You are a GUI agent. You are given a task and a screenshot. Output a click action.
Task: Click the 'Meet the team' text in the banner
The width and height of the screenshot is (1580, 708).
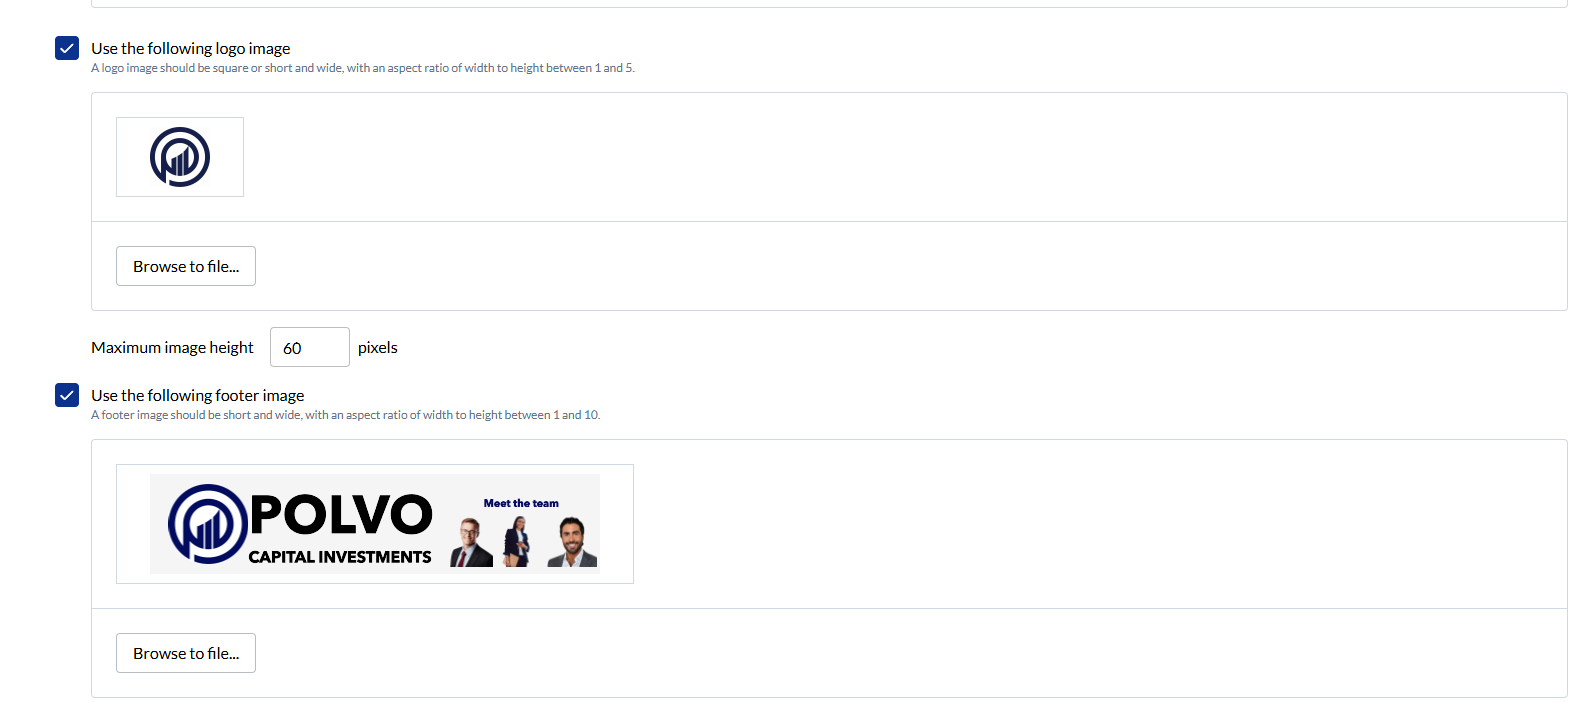[521, 503]
